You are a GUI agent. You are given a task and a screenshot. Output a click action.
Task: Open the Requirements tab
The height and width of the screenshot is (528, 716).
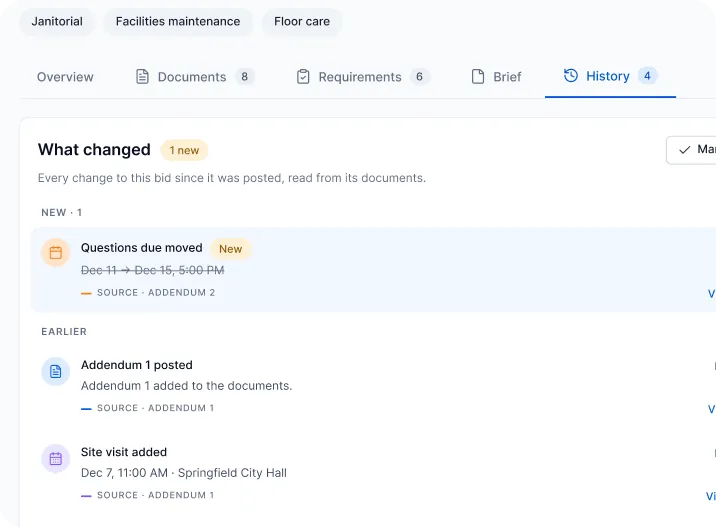click(x=363, y=77)
